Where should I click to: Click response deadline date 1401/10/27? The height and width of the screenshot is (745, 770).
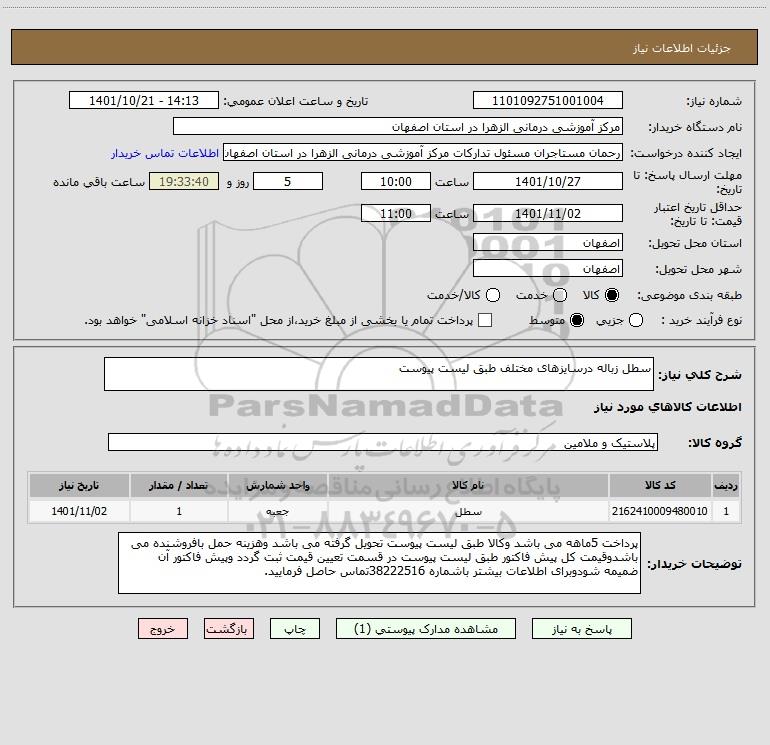click(x=548, y=181)
